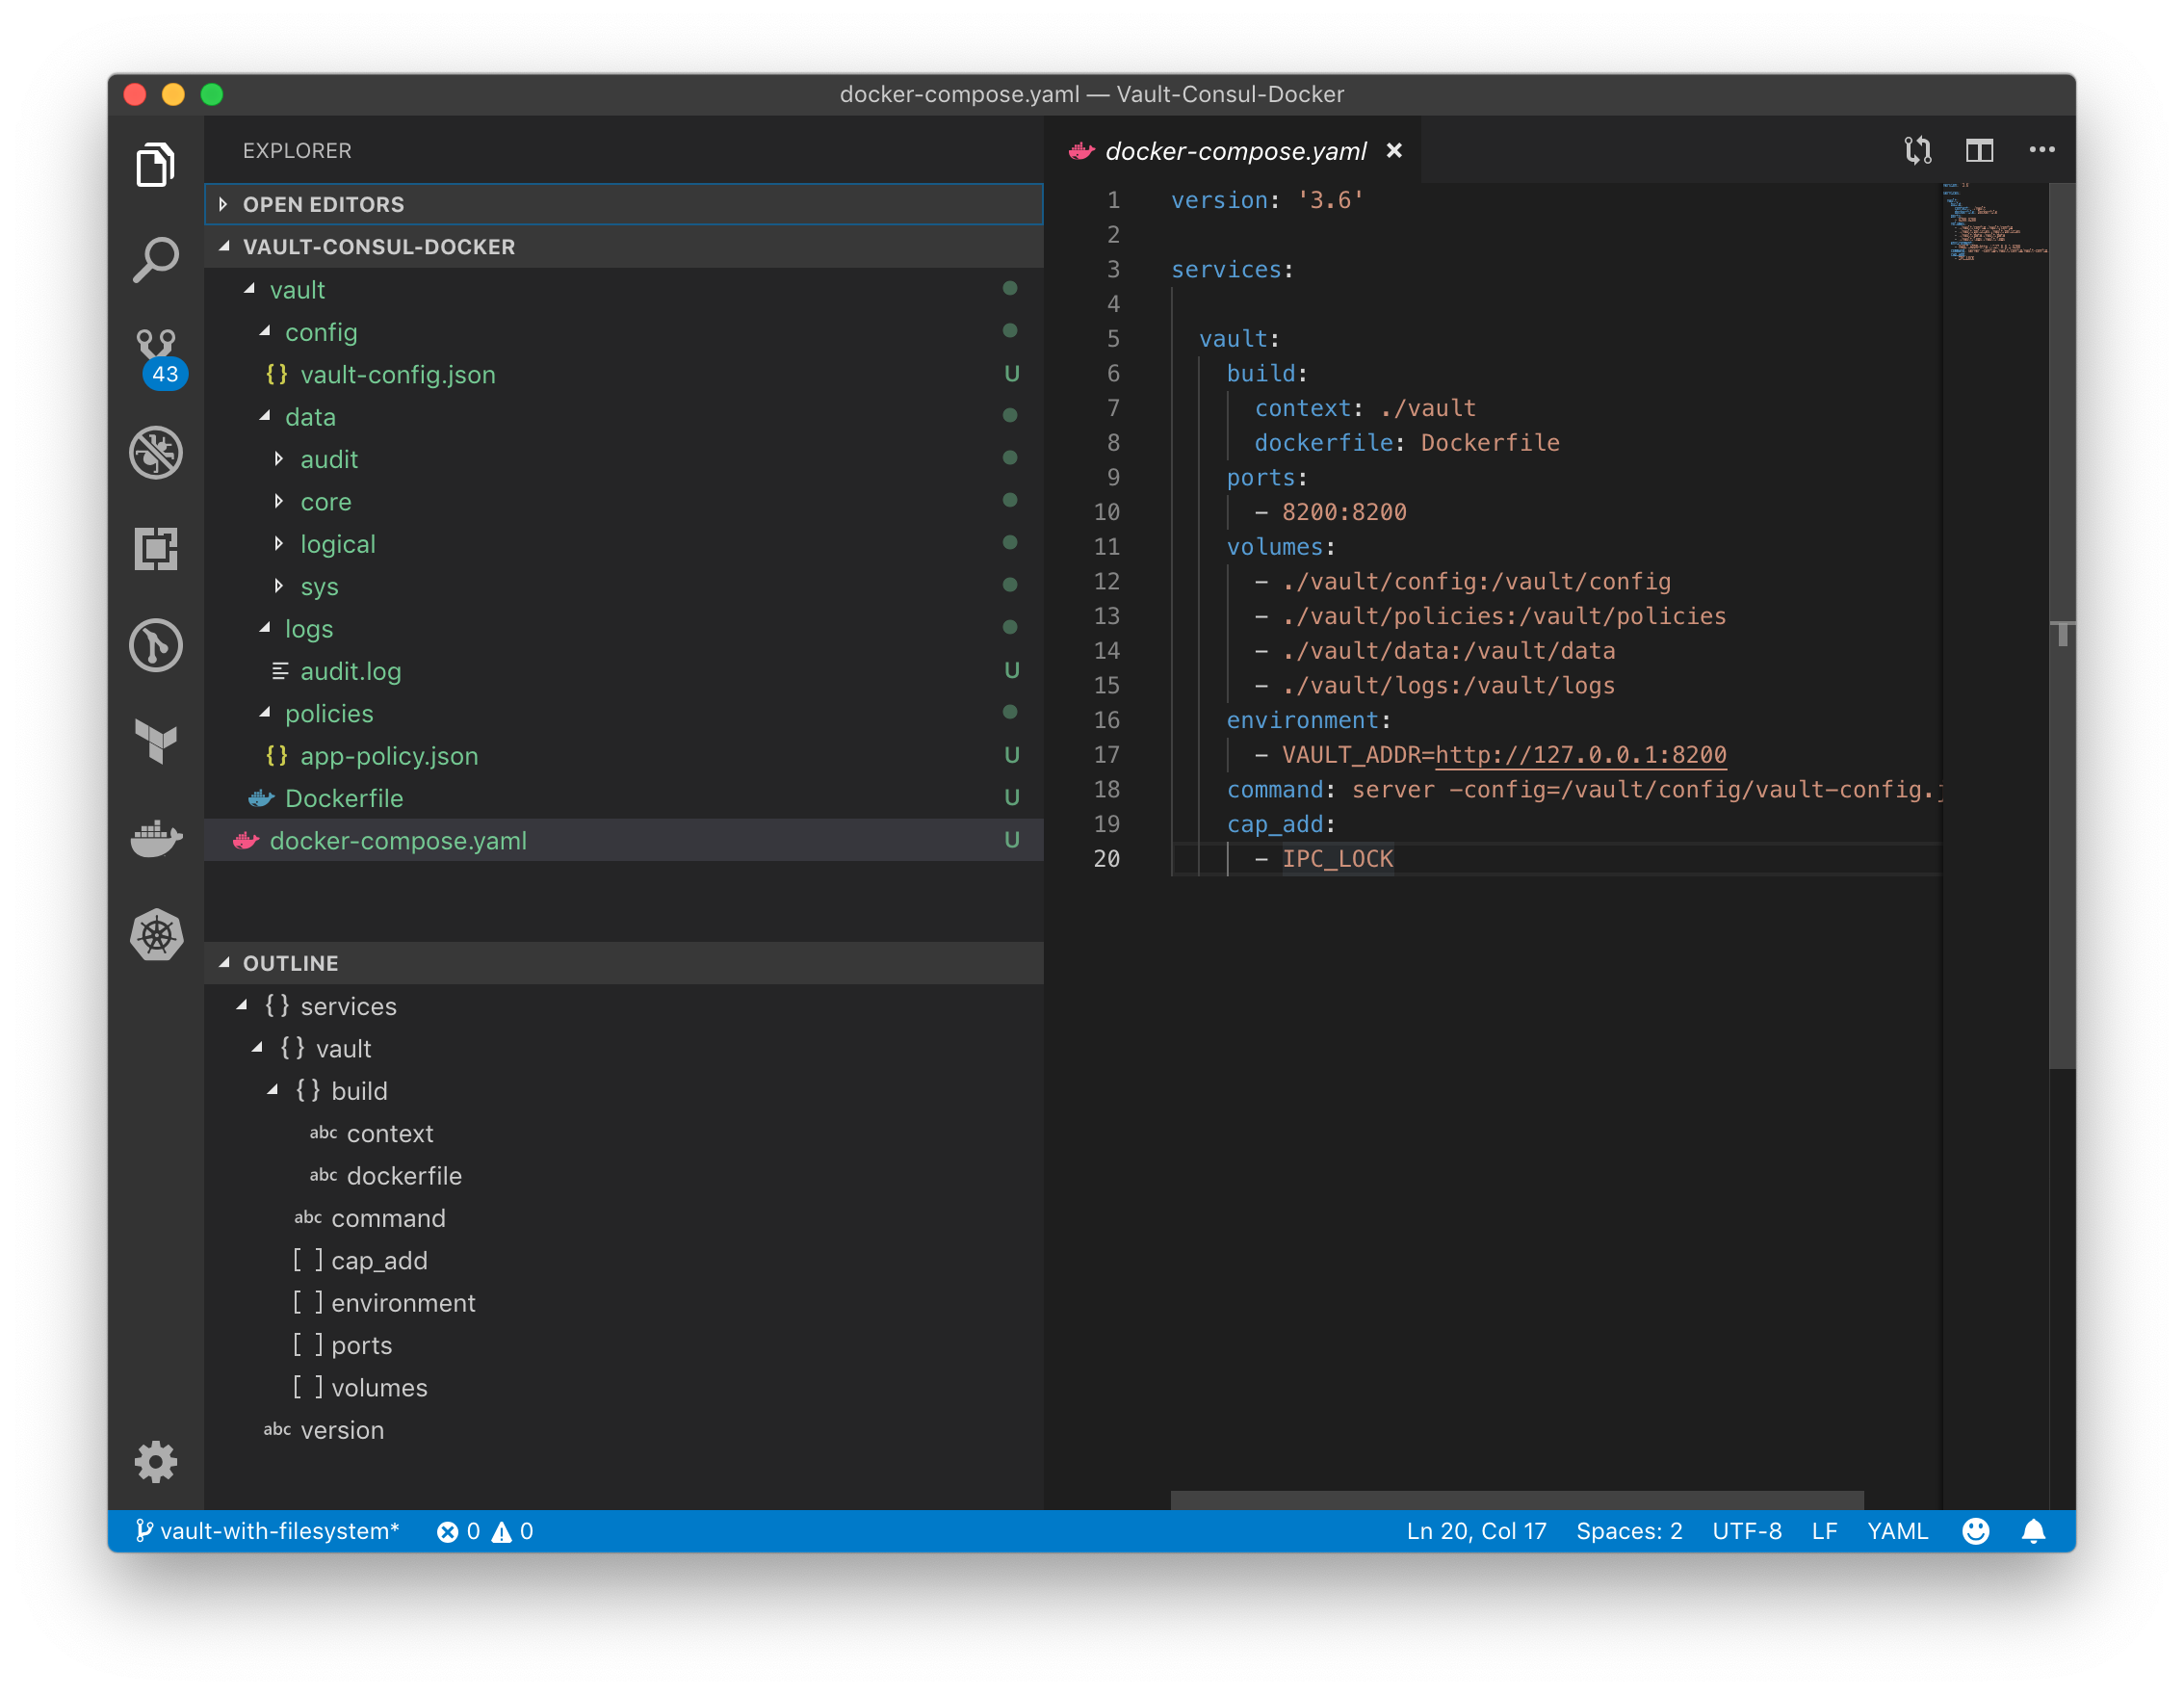Open the Kubernetes helm-wheel view icon
This screenshot has width=2184, height=1695.
point(156,935)
